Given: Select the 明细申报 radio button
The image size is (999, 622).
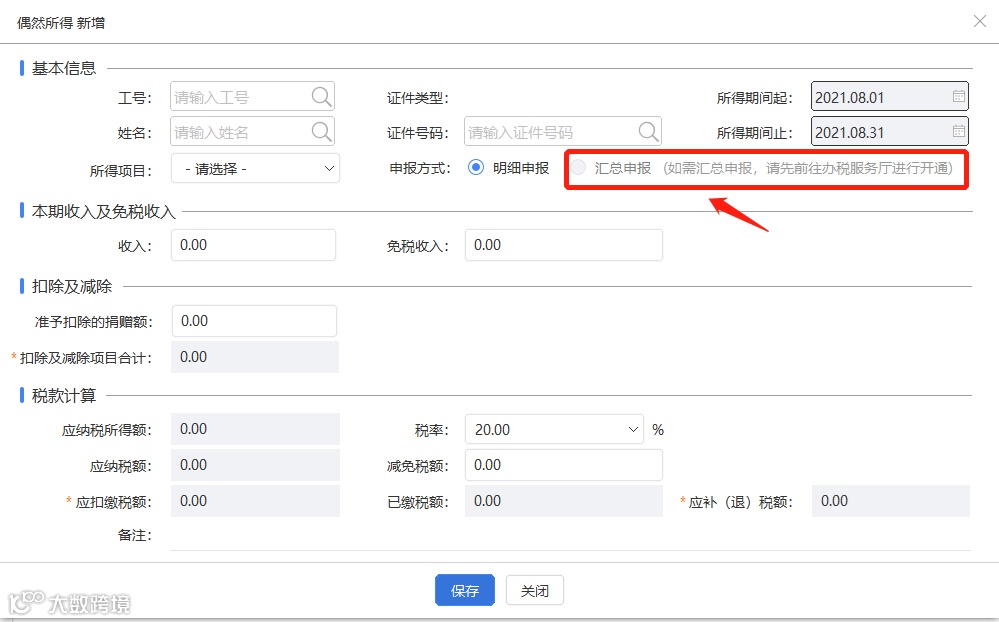Looking at the screenshot, I should pyautogui.click(x=476, y=168).
